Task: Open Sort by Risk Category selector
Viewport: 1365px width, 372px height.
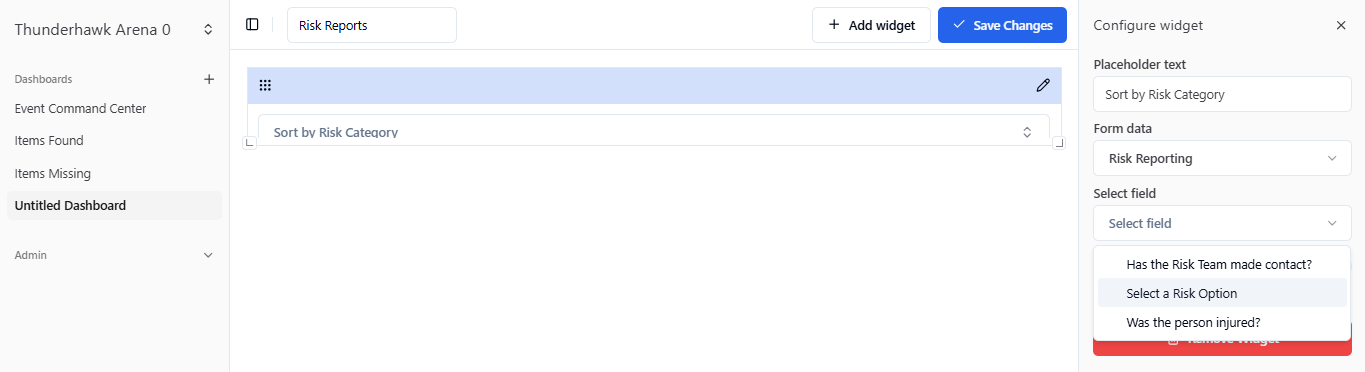Action: (x=654, y=131)
